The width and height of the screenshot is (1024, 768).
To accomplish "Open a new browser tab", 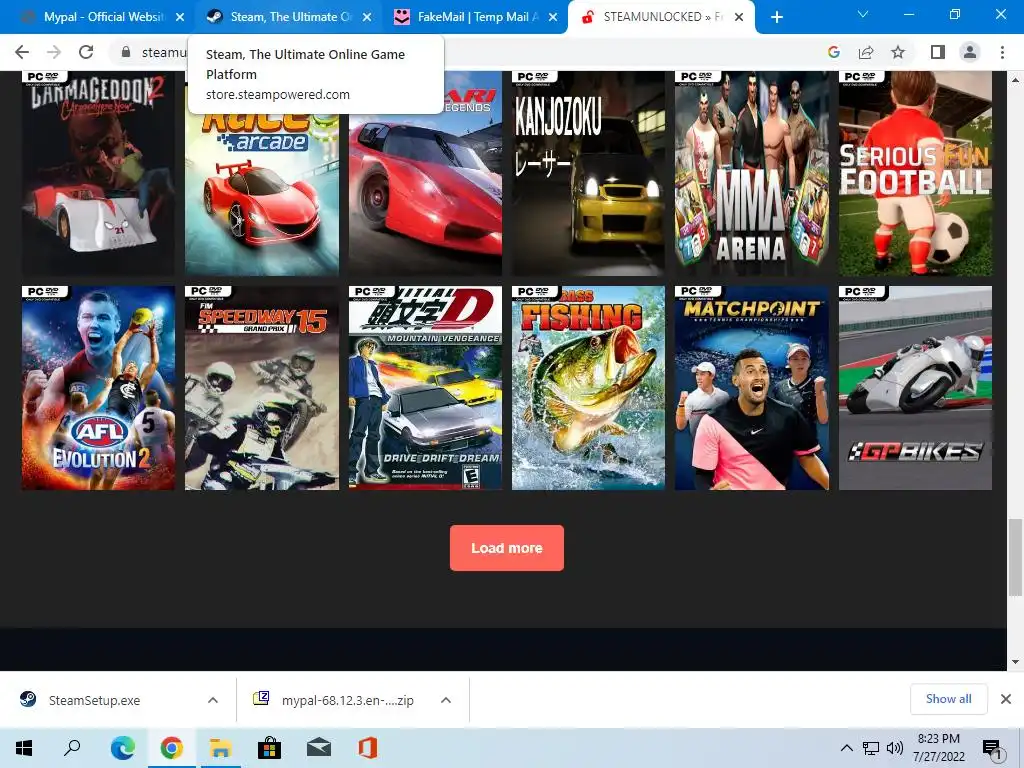I will [x=776, y=17].
